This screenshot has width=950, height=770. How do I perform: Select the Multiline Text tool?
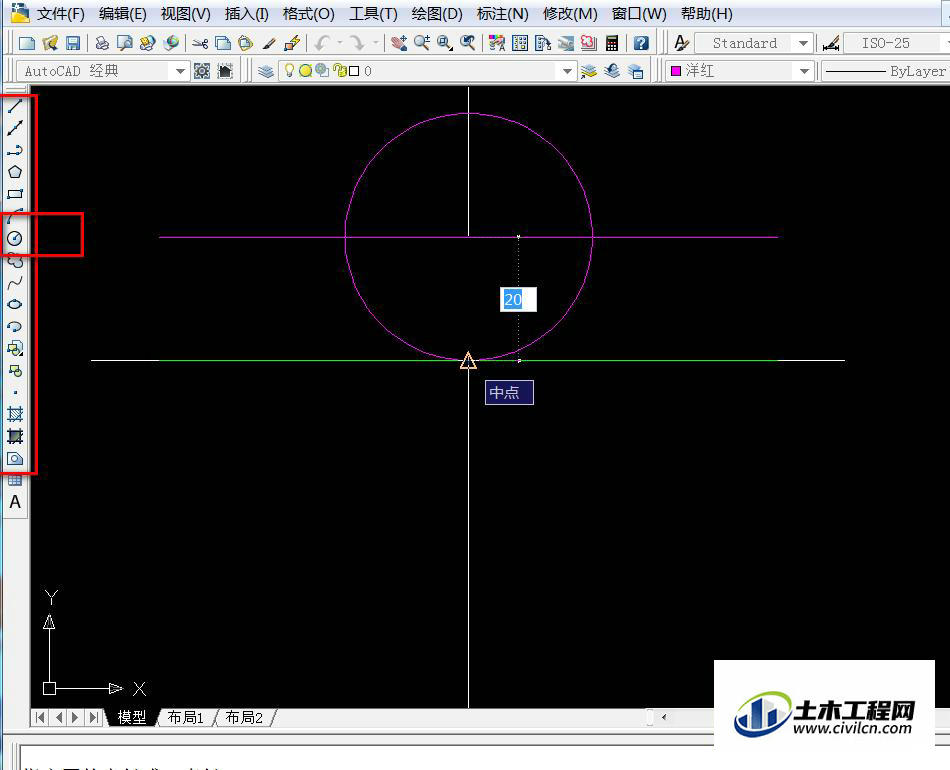pos(15,502)
